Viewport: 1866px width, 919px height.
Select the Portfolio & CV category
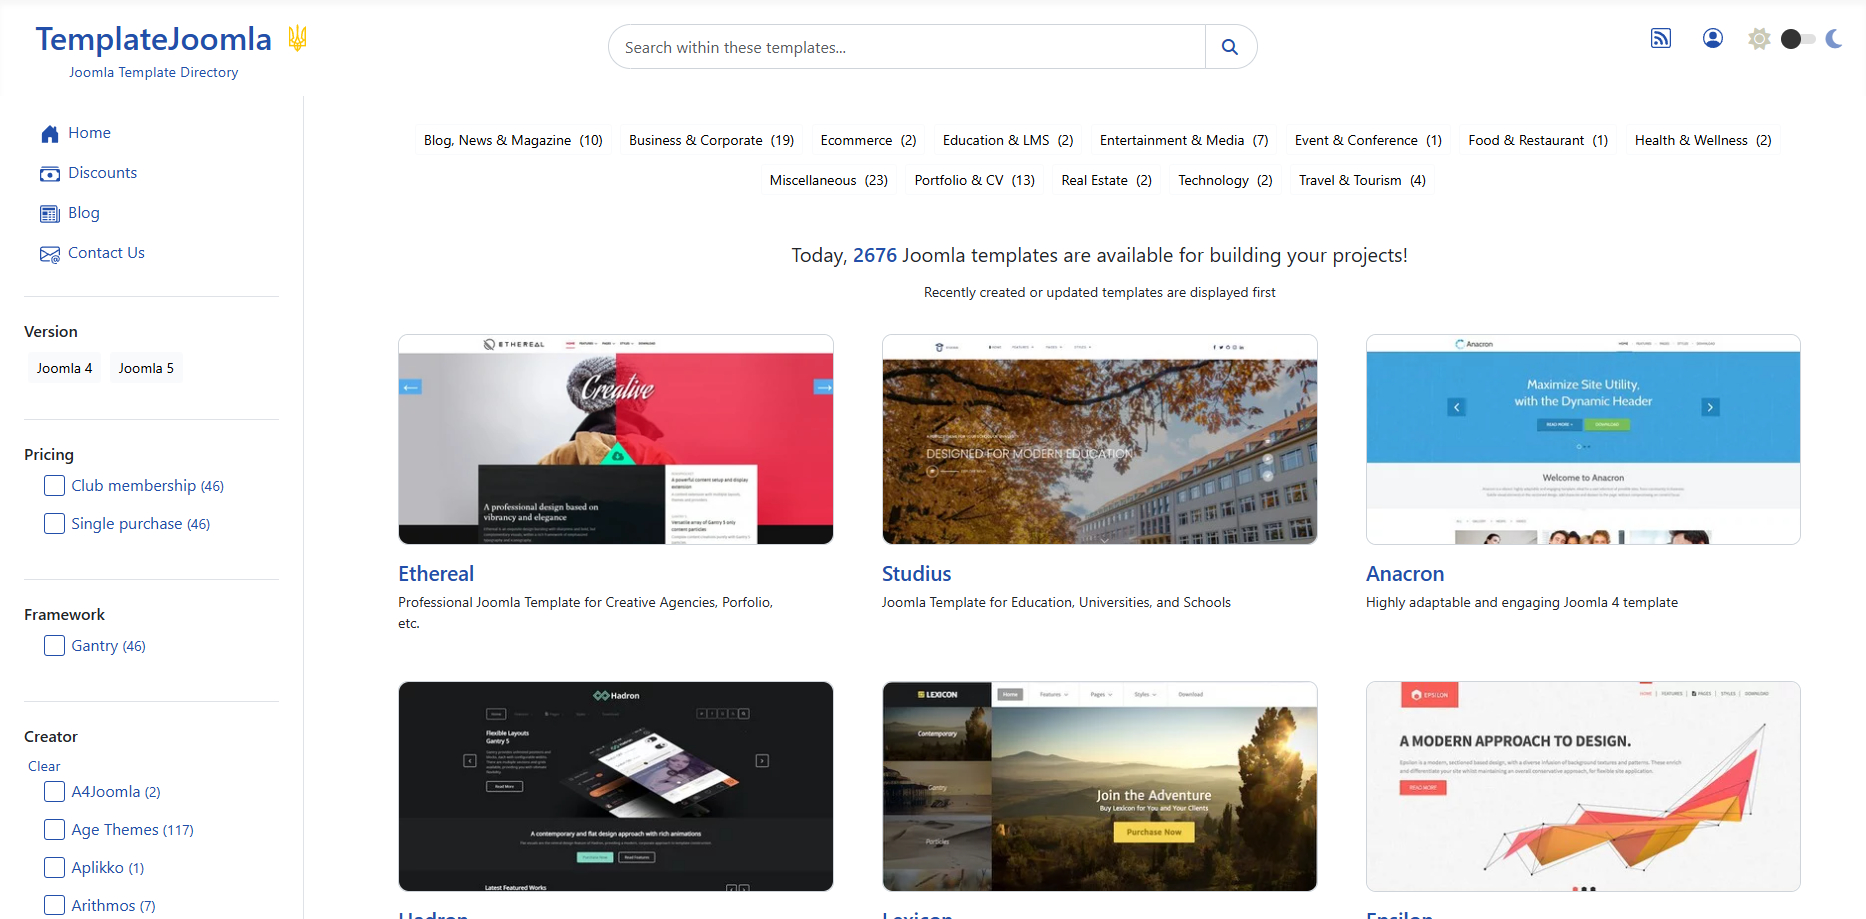pyautogui.click(x=974, y=181)
